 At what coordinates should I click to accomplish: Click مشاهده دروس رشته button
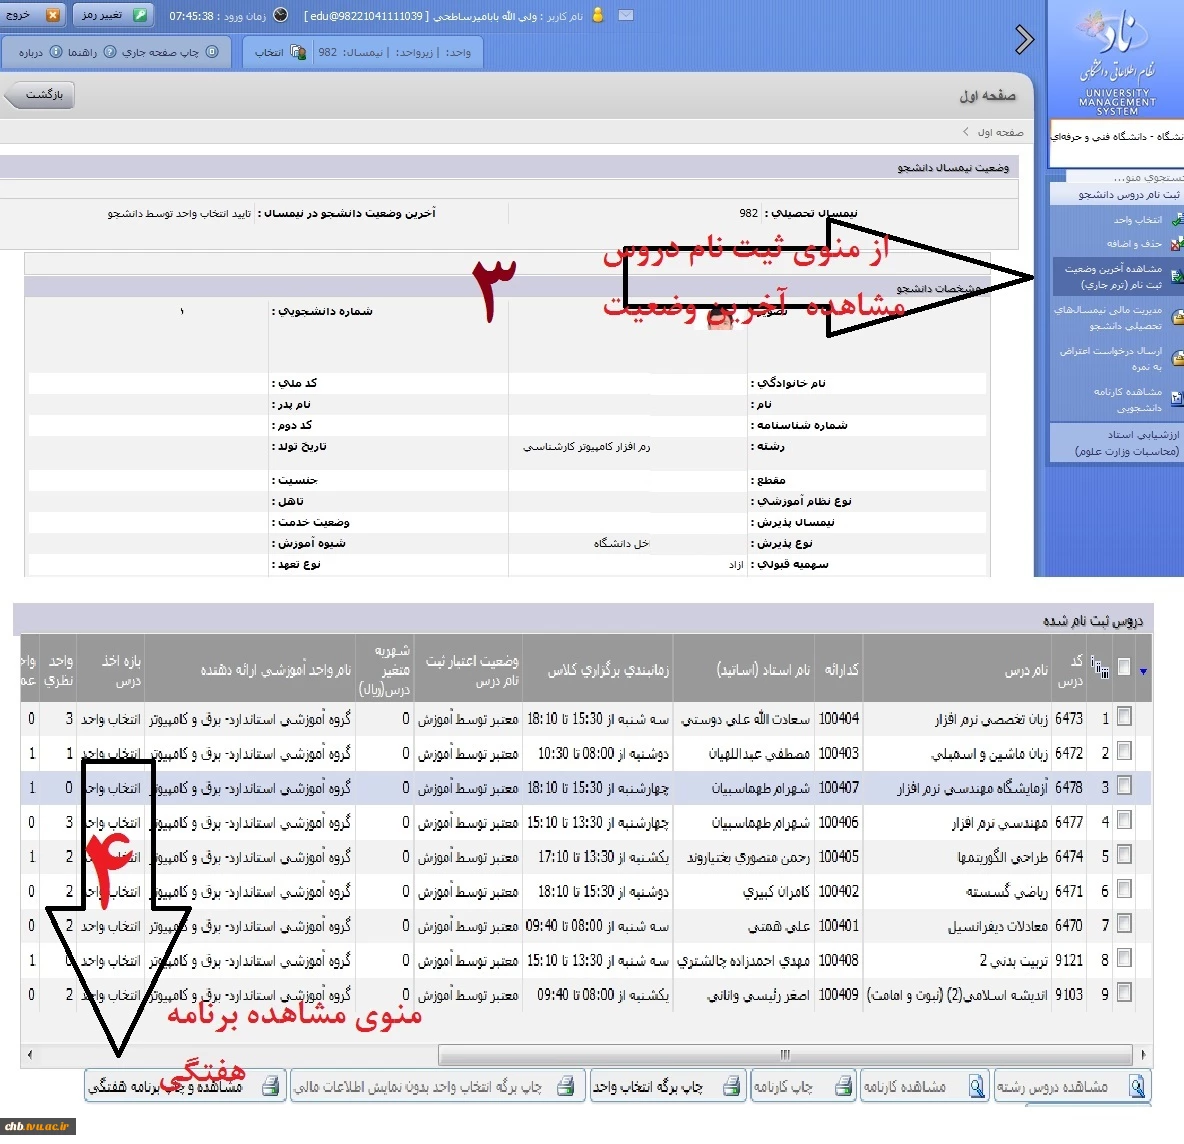(1072, 1087)
